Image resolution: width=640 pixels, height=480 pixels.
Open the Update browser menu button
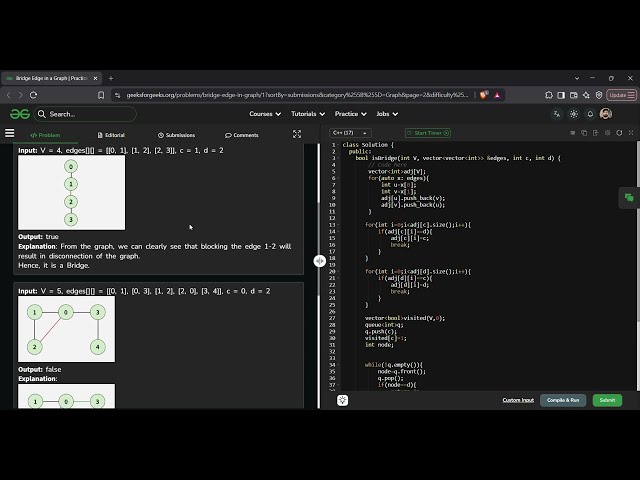coord(621,95)
